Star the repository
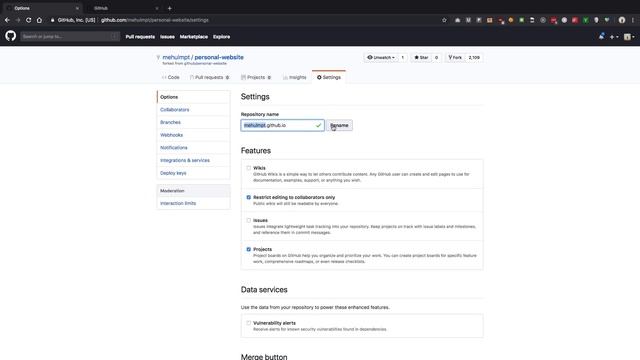The height and width of the screenshot is (360, 640). 421,58
